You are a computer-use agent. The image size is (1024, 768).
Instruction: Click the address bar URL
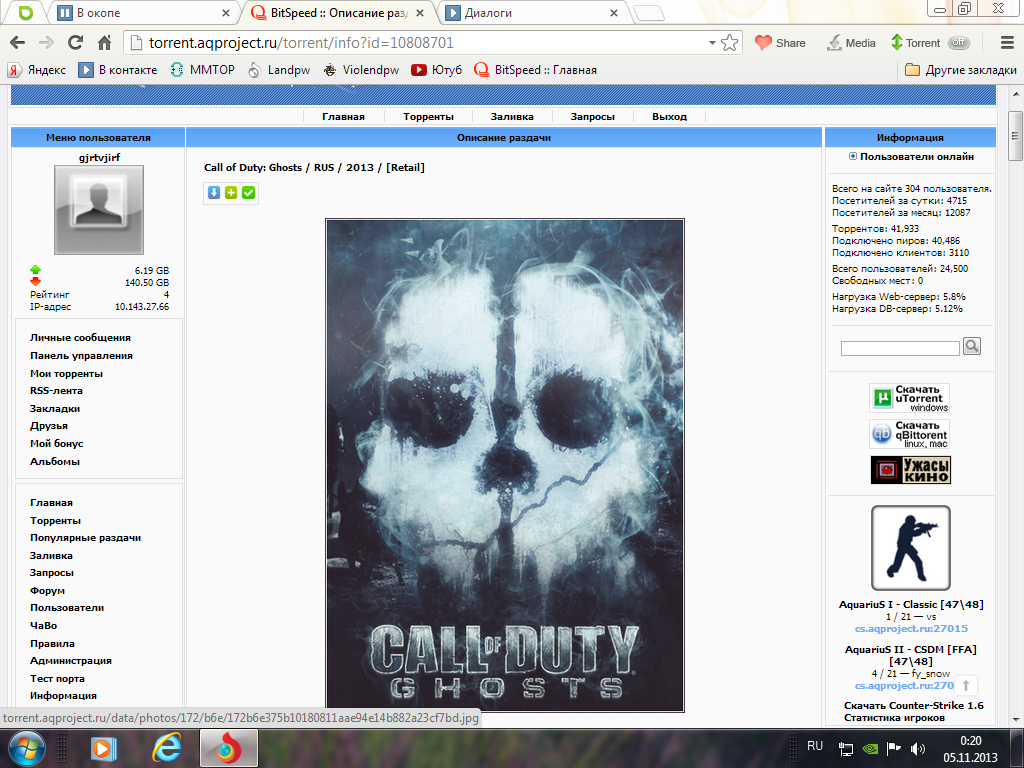pyautogui.click(x=301, y=43)
